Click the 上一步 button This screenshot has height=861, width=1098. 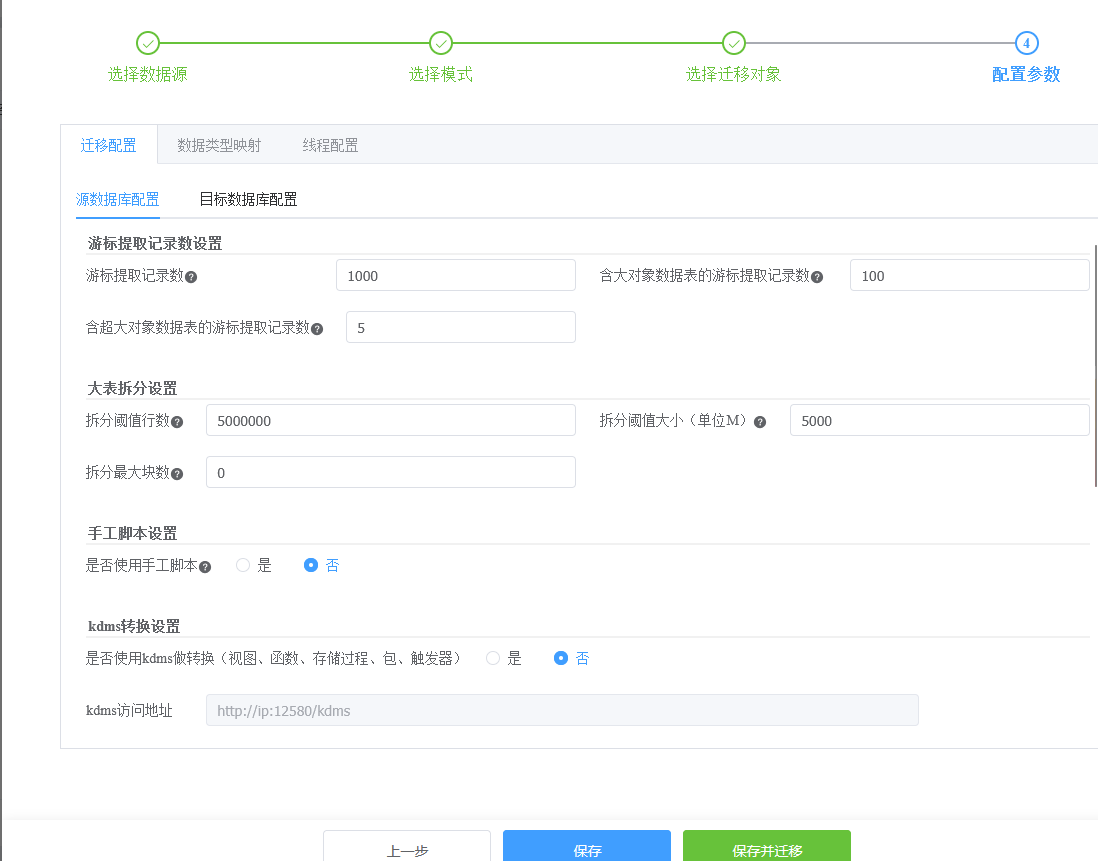click(x=407, y=847)
